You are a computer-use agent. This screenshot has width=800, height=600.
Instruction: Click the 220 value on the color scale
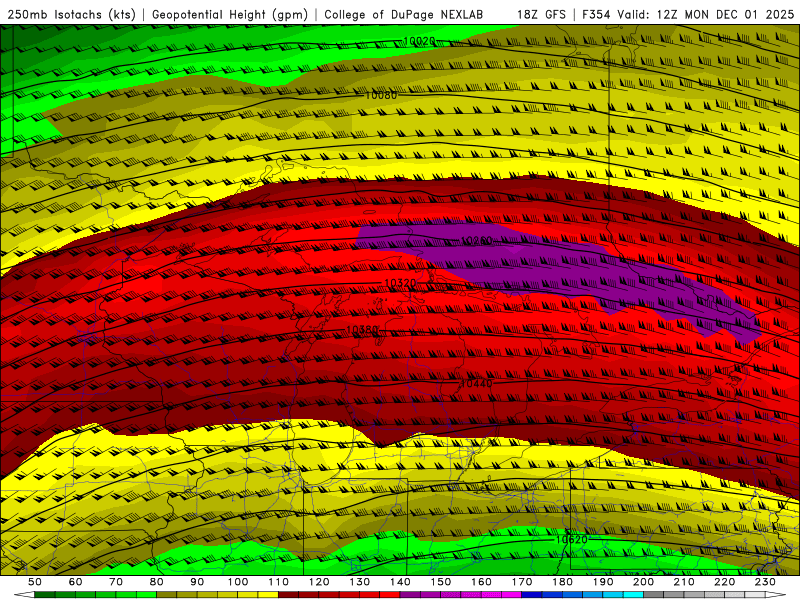point(724,582)
